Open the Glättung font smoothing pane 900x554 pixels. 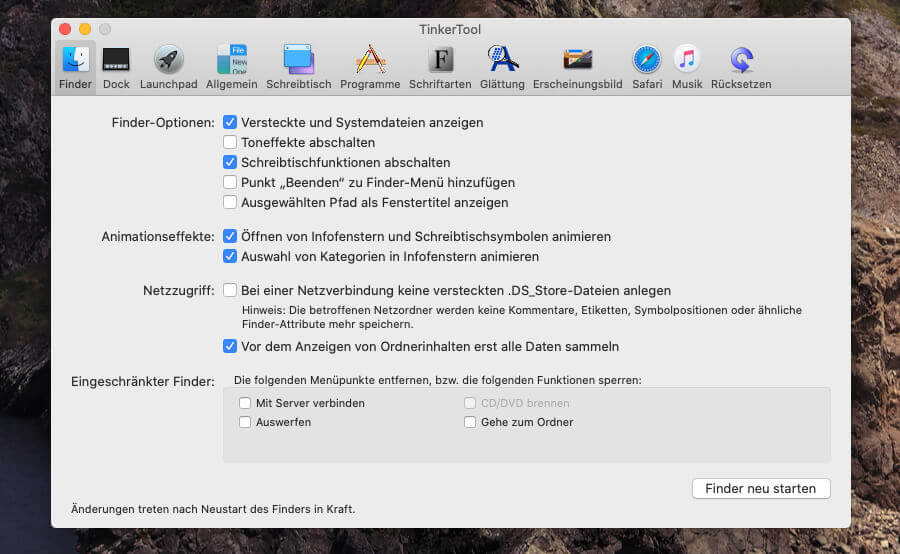[502, 67]
